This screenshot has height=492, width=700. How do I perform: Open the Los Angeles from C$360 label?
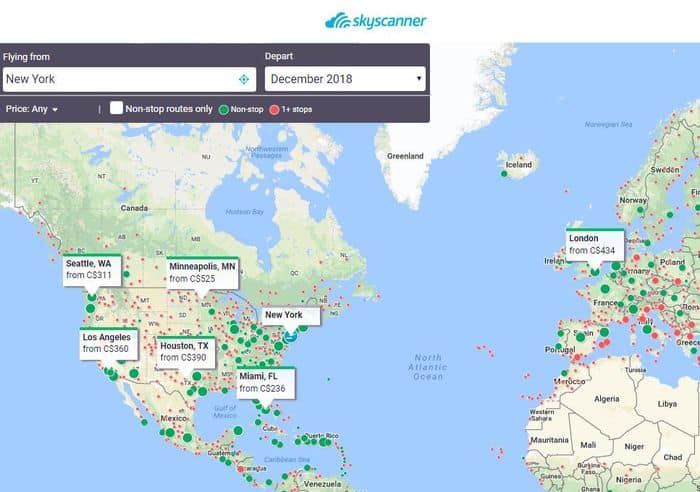click(x=107, y=343)
